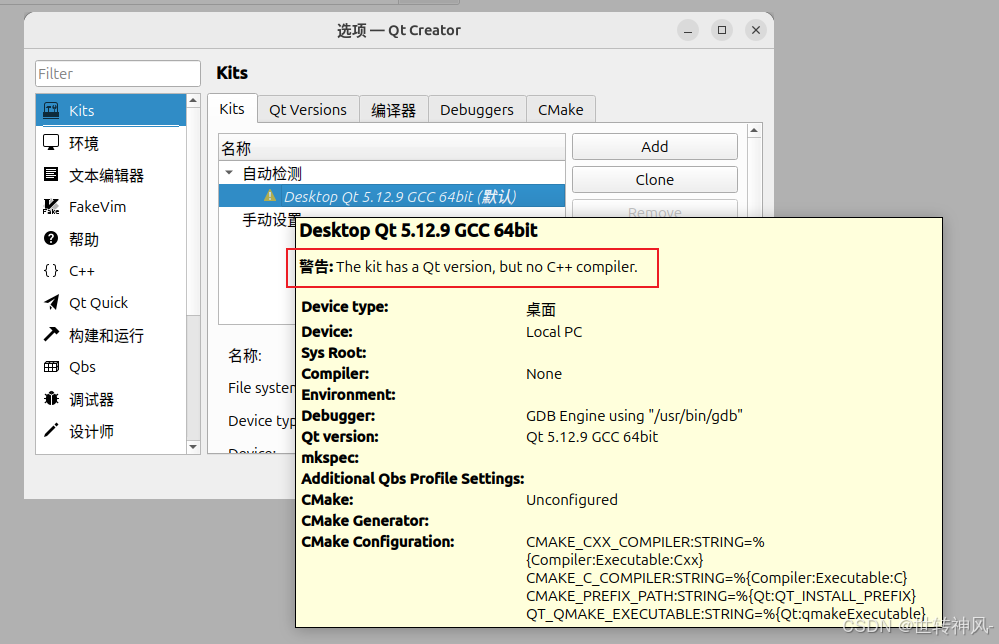Click the kits panel scrollbar up arrow

click(x=754, y=131)
